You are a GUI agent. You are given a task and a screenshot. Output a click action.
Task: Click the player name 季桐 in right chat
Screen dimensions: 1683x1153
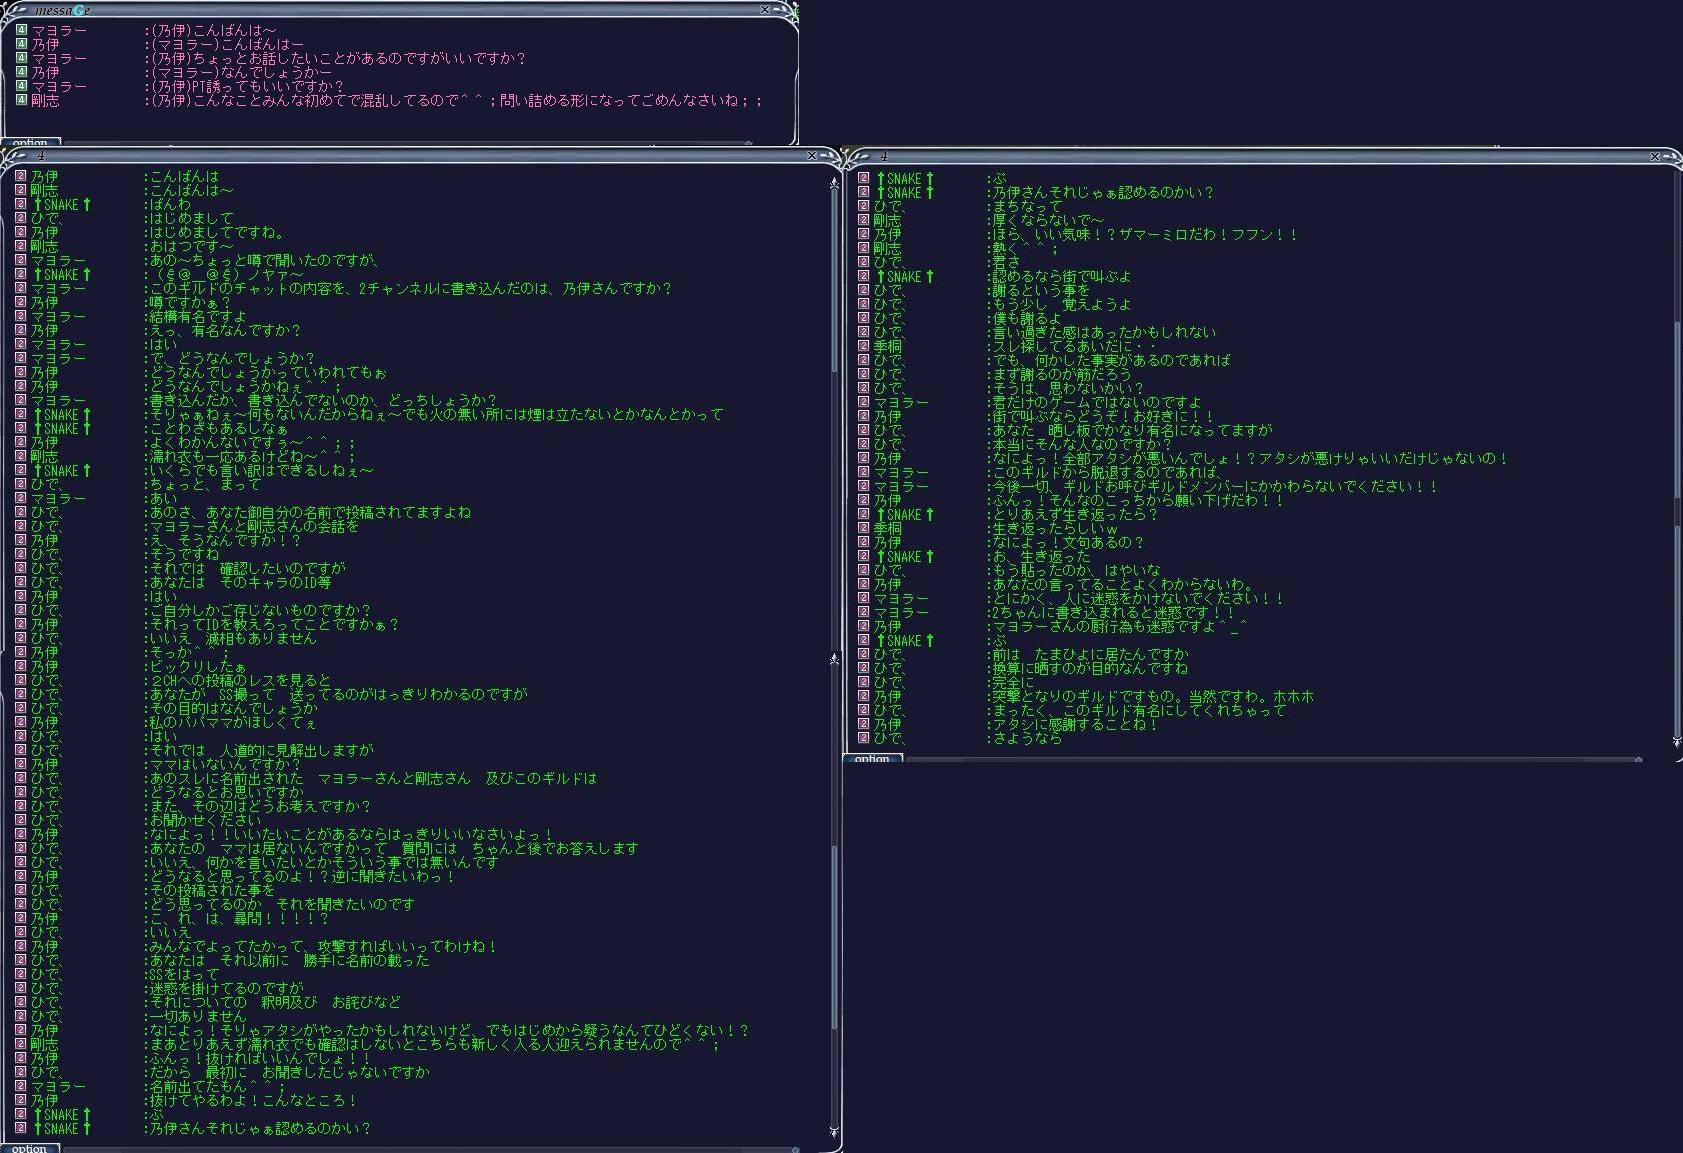pyautogui.click(x=887, y=346)
